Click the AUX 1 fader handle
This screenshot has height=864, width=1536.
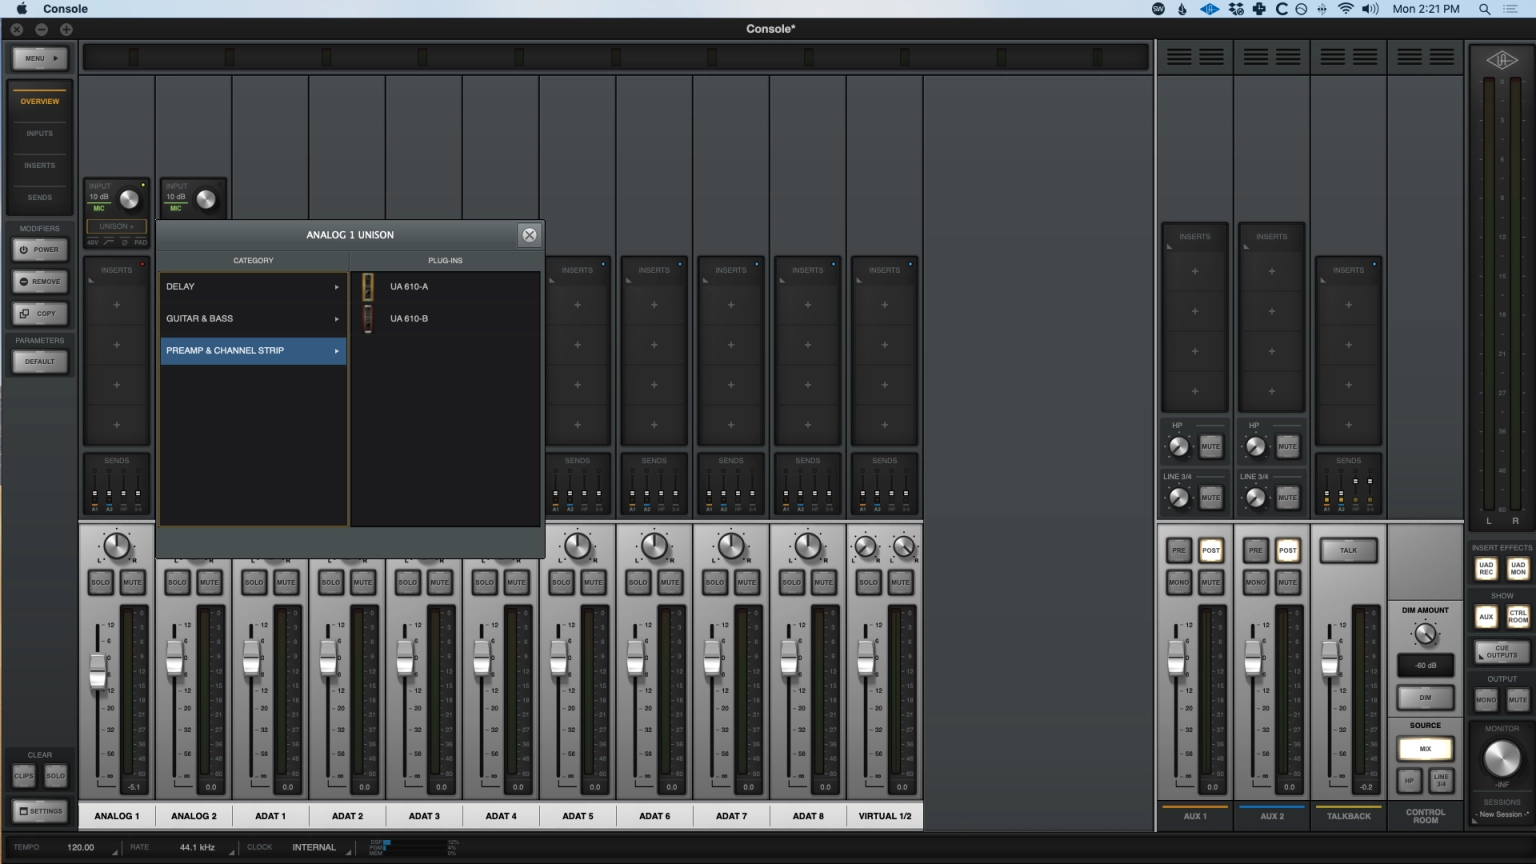(1176, 657)
